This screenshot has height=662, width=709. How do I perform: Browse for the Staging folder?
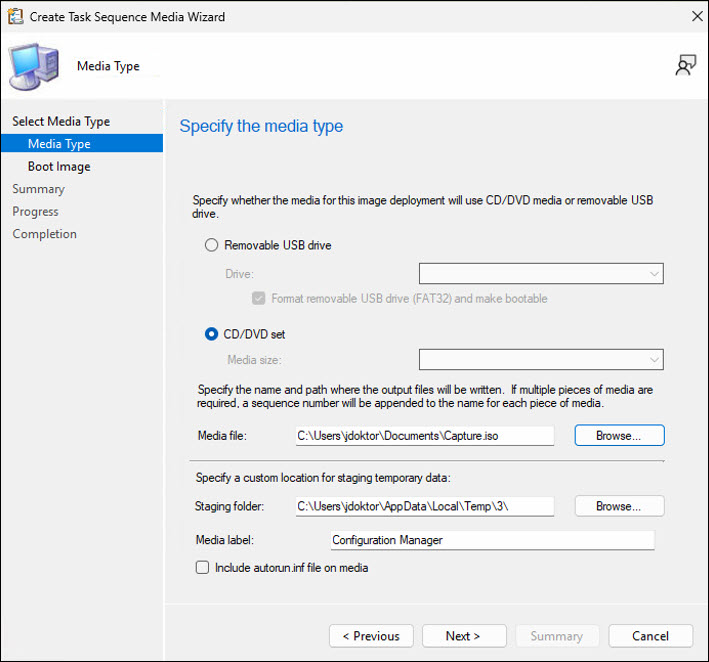coord(619,506)
